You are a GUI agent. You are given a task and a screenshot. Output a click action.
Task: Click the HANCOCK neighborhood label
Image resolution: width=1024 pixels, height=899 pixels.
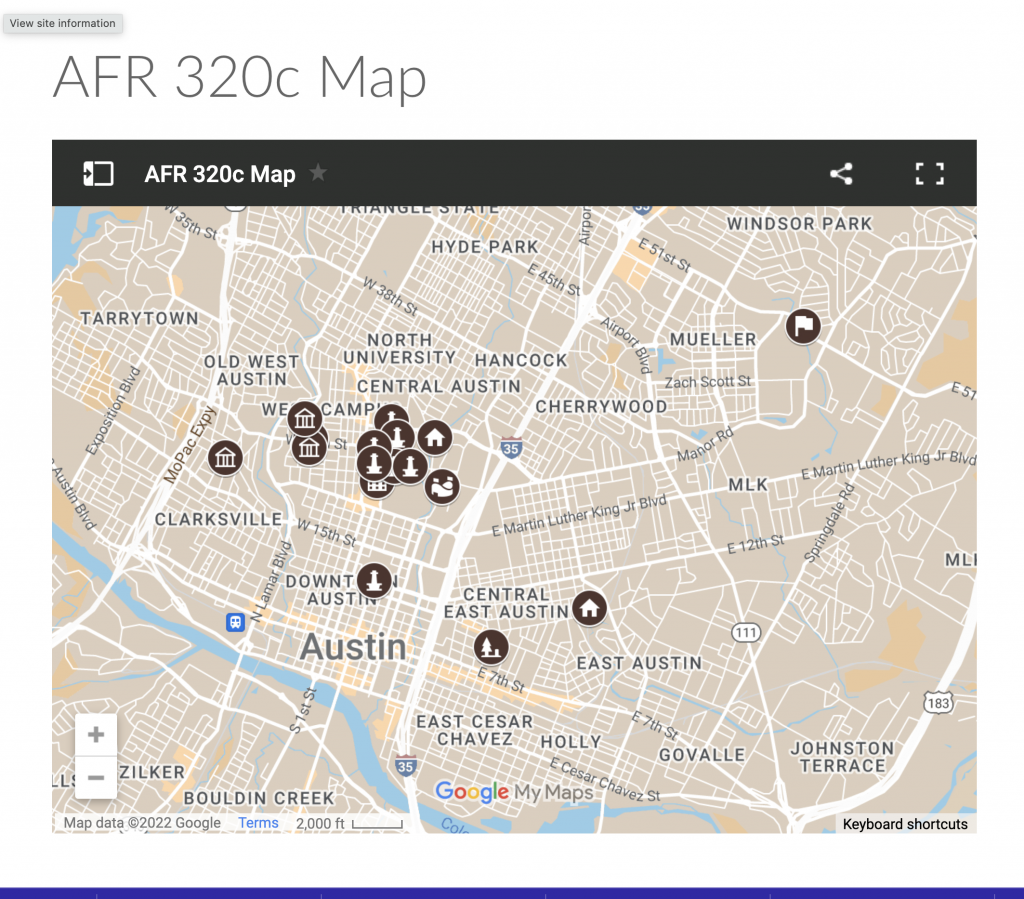pyautogui.click(x=521, y=360)
